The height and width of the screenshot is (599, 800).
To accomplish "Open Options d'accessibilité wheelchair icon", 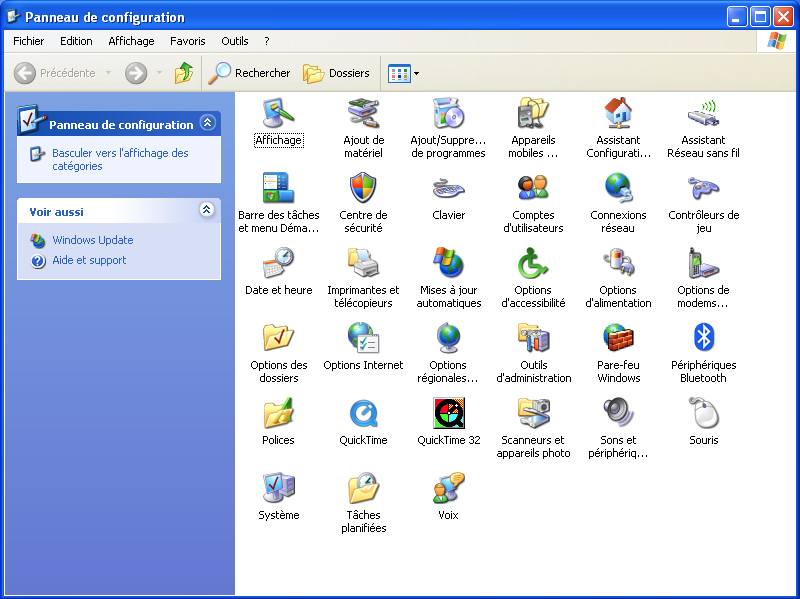I will [x=533, y=263].
